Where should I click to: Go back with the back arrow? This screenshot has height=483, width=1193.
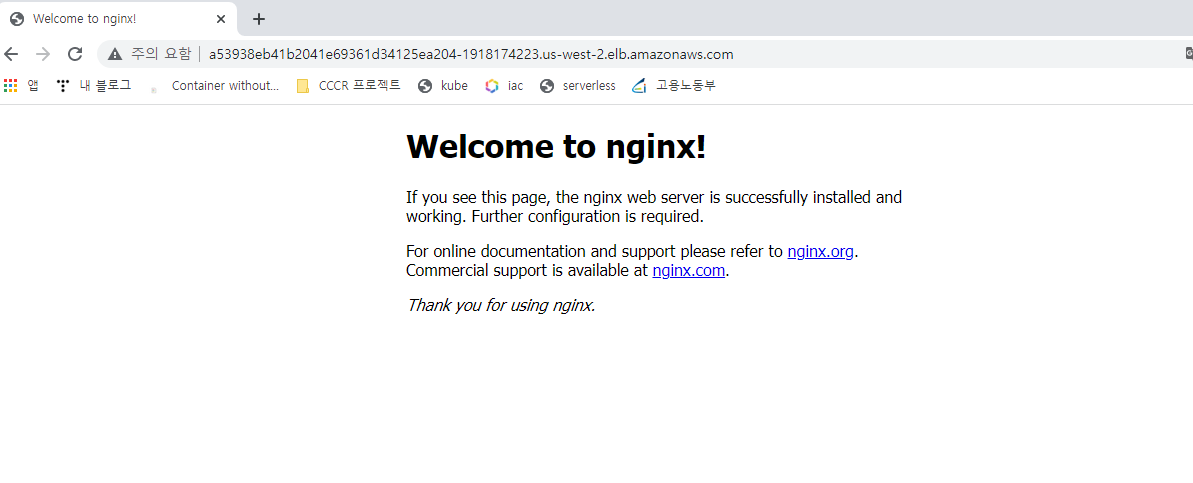(11, 54)
